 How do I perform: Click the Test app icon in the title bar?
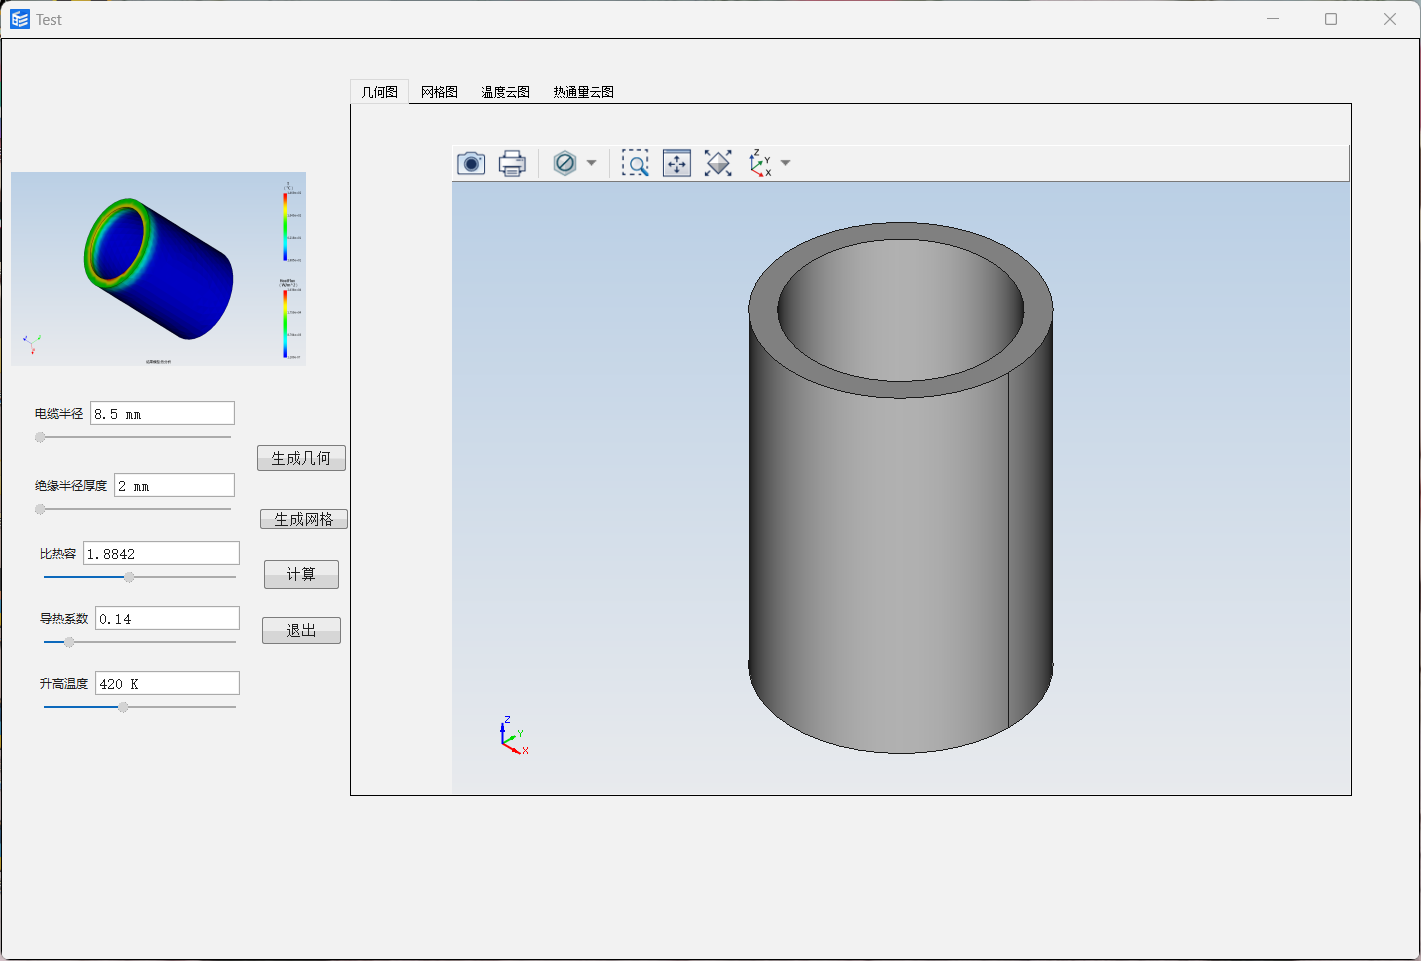click(x=20, y=19)
